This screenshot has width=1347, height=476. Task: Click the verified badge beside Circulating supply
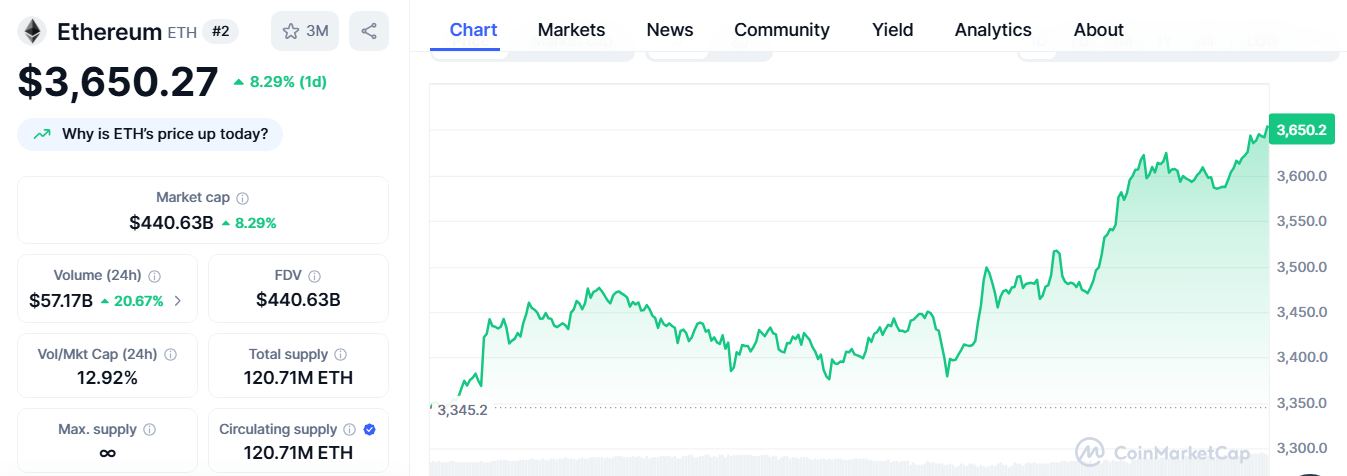[370, 430]
